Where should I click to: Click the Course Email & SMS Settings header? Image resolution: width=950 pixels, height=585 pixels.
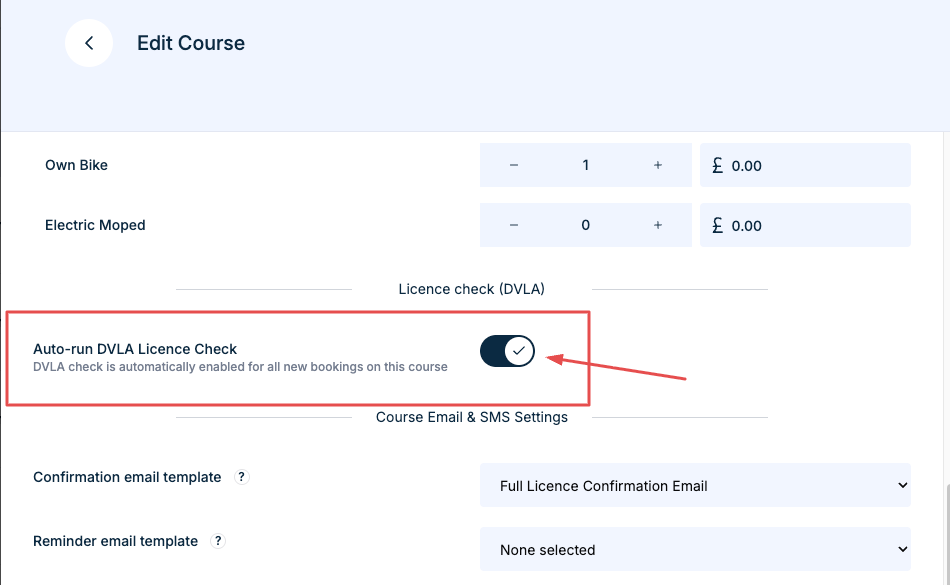tap(472, 417)
